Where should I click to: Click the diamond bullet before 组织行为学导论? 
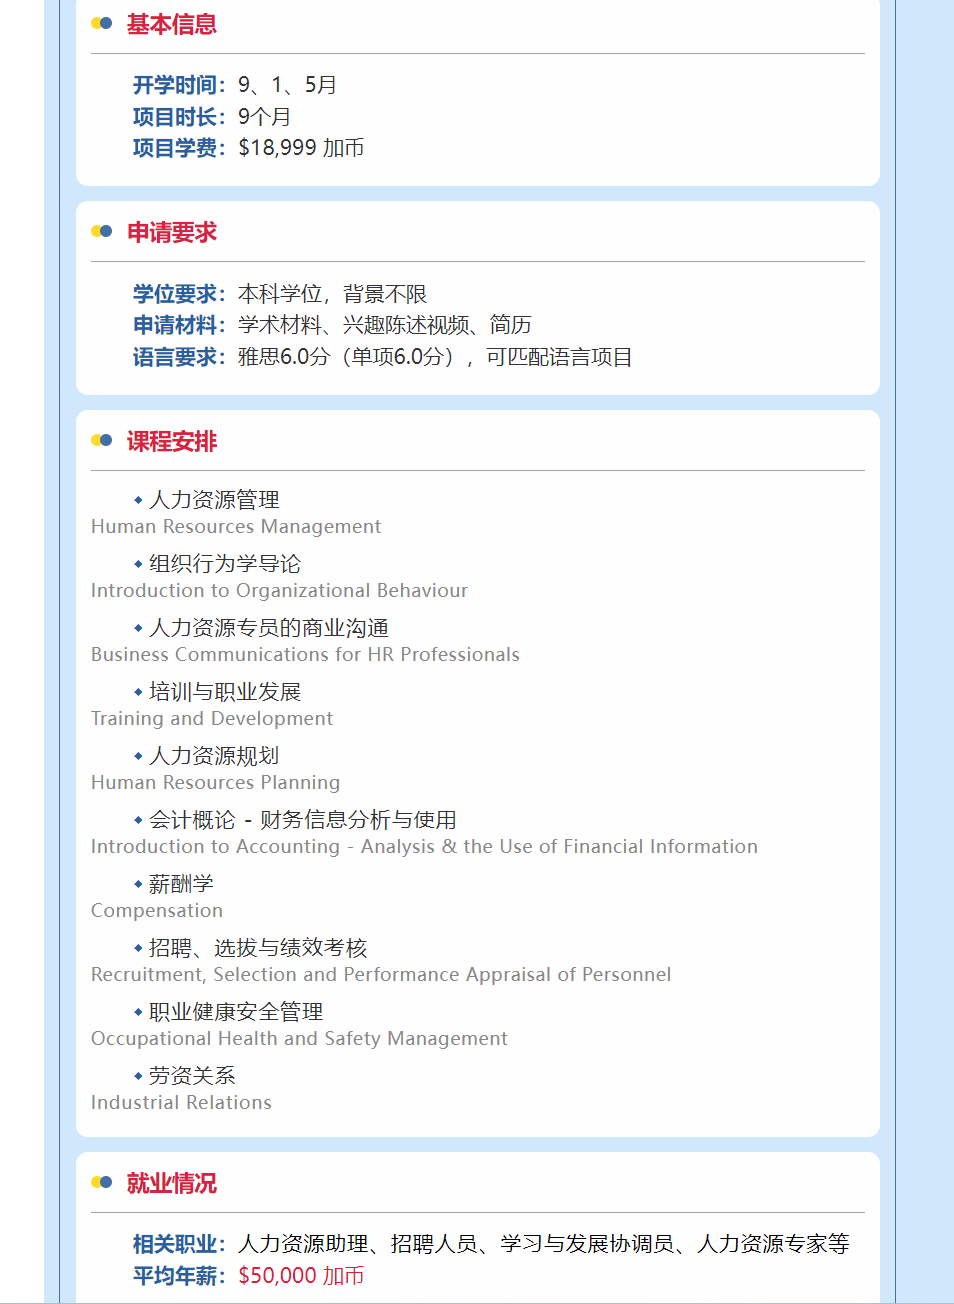138,564
